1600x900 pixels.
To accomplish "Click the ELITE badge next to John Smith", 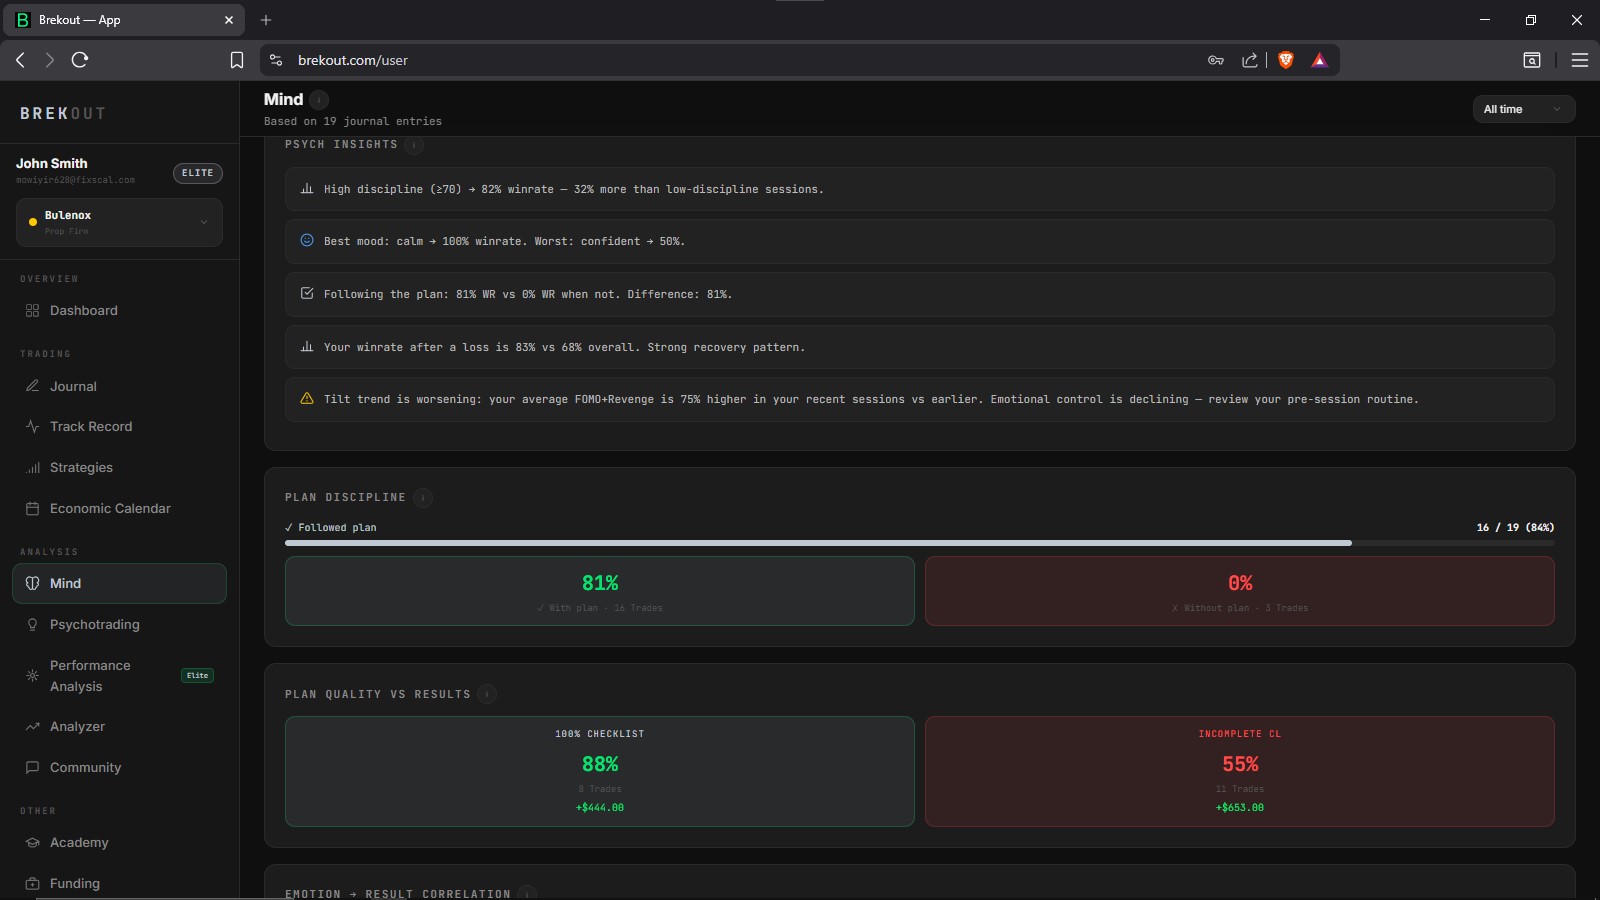I will tap(198, 173).
